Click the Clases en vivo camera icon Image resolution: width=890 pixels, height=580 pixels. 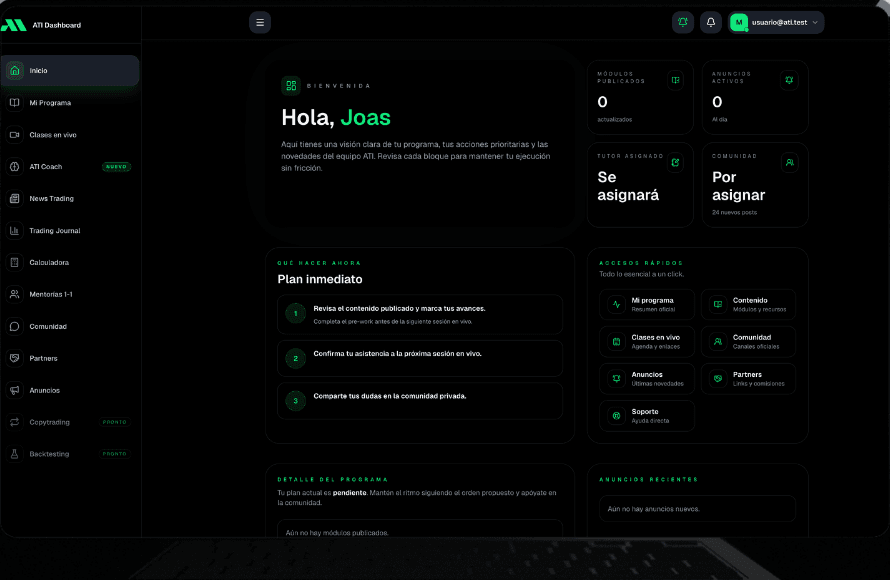pos(15,135)
